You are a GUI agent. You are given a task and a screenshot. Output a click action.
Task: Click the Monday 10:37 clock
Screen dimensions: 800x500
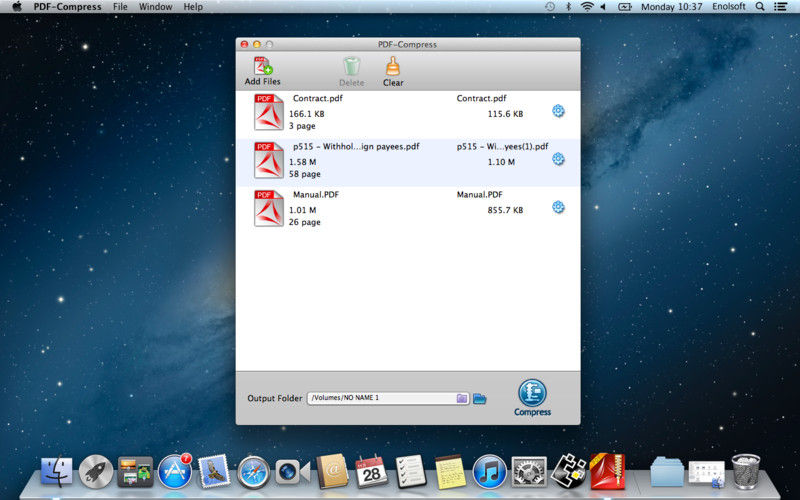[x=671, y=7]
